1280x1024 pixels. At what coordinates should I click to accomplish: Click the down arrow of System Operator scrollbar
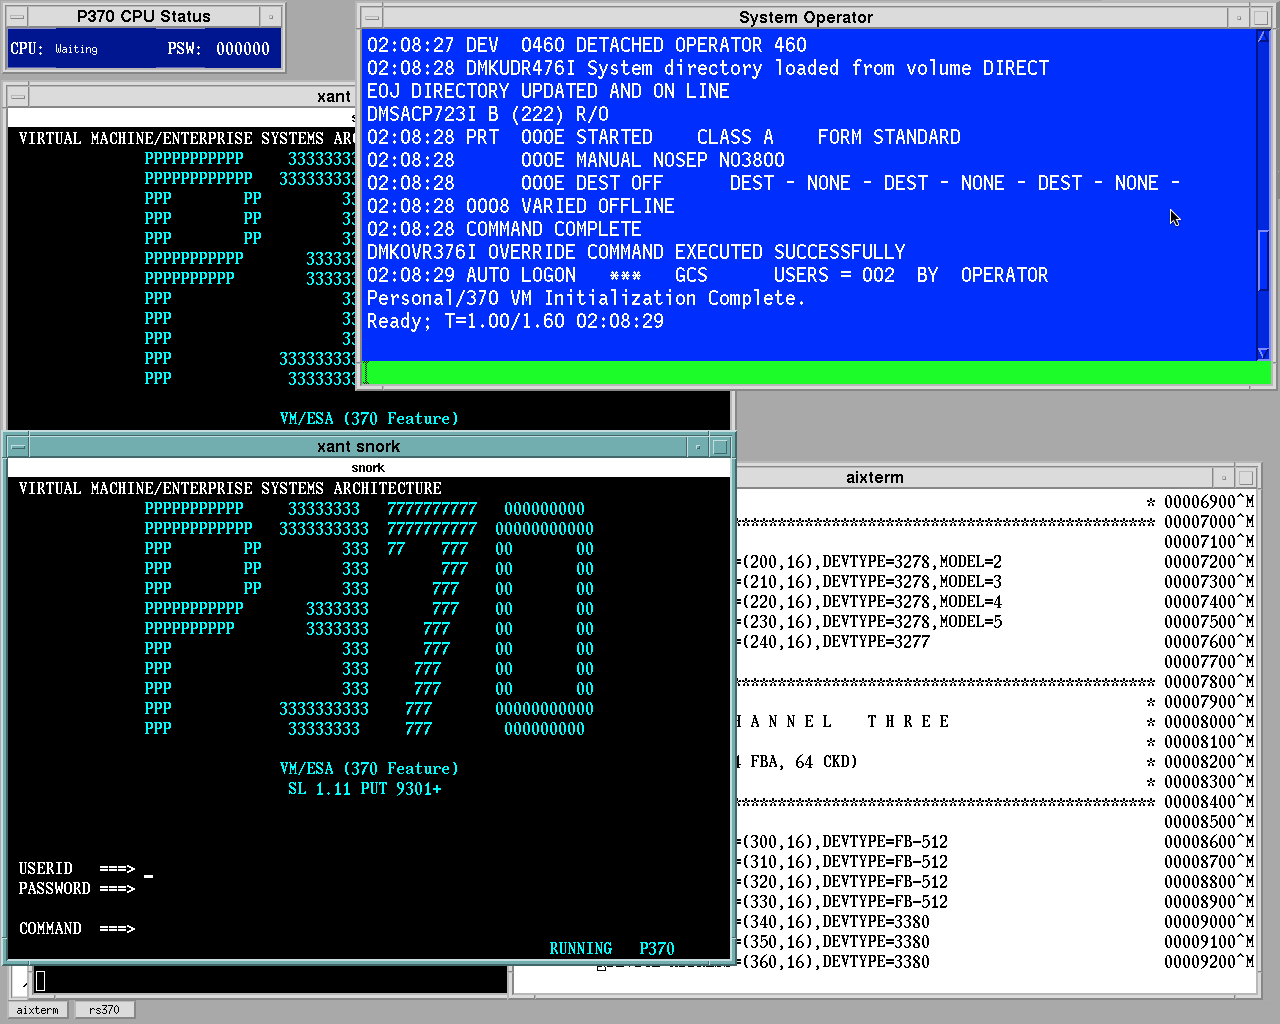click(x=1263, y=353)
